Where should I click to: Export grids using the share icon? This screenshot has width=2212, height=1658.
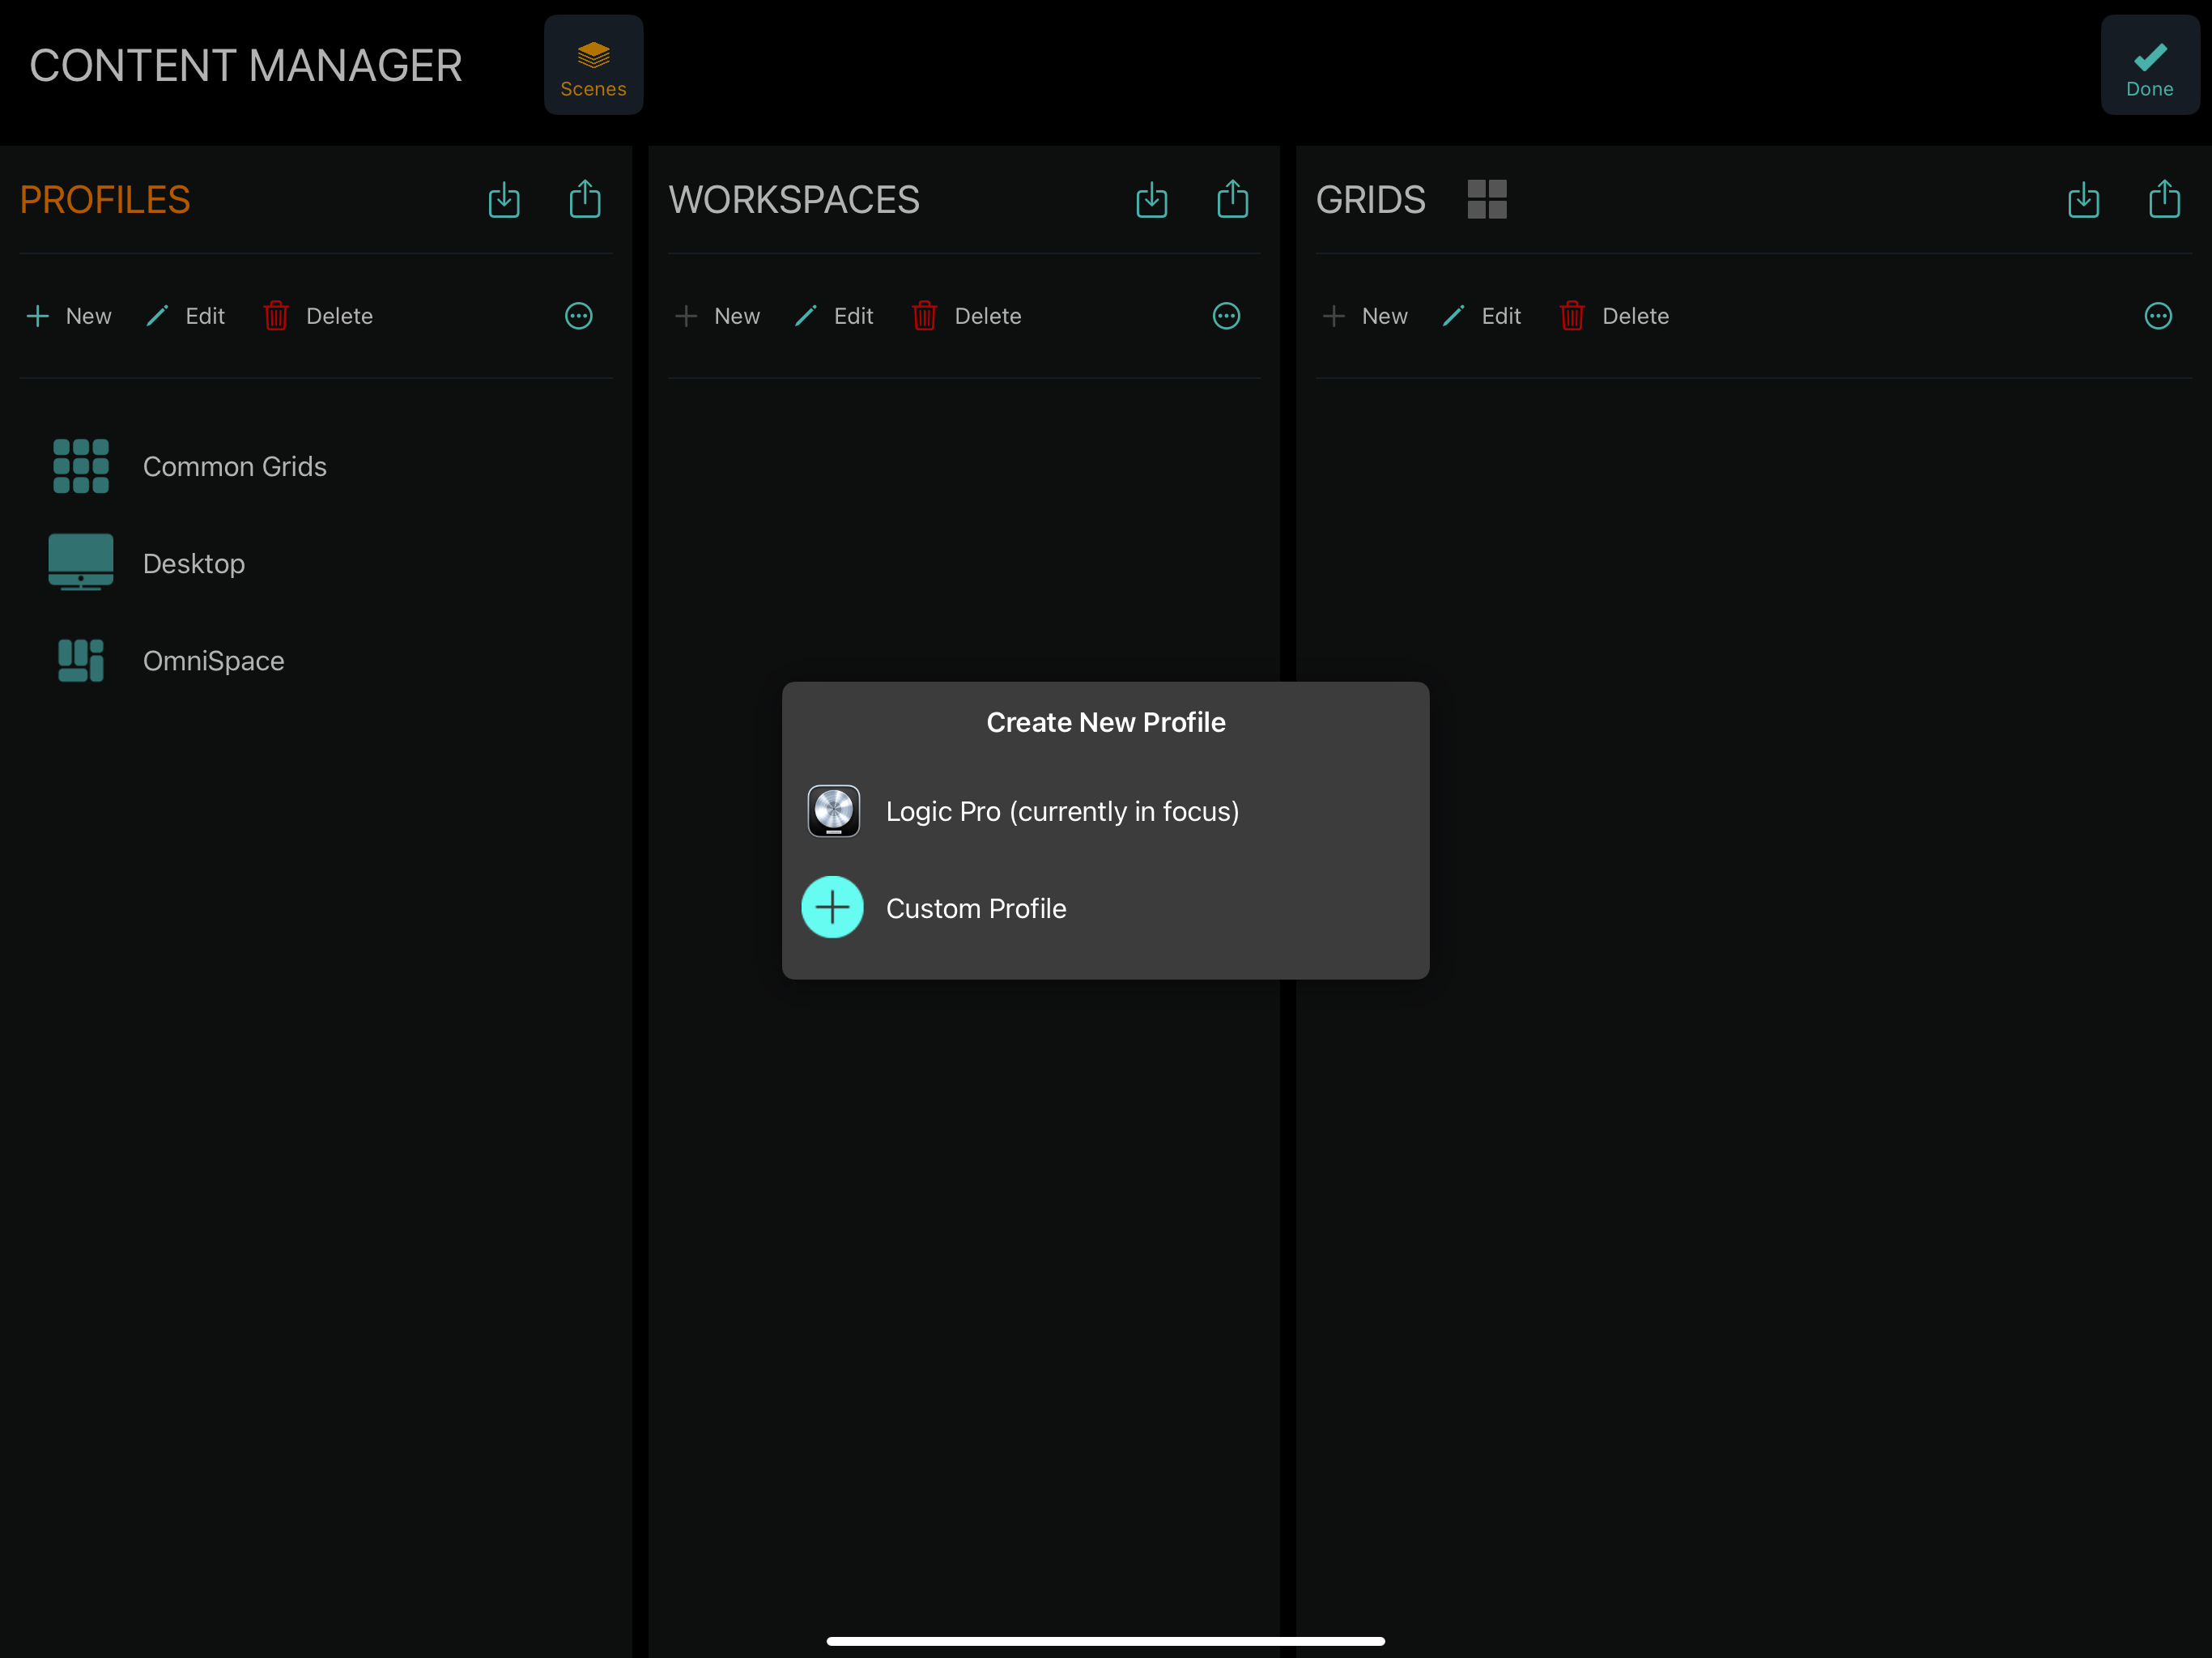pyautogui.click(x=2164, y=199)
